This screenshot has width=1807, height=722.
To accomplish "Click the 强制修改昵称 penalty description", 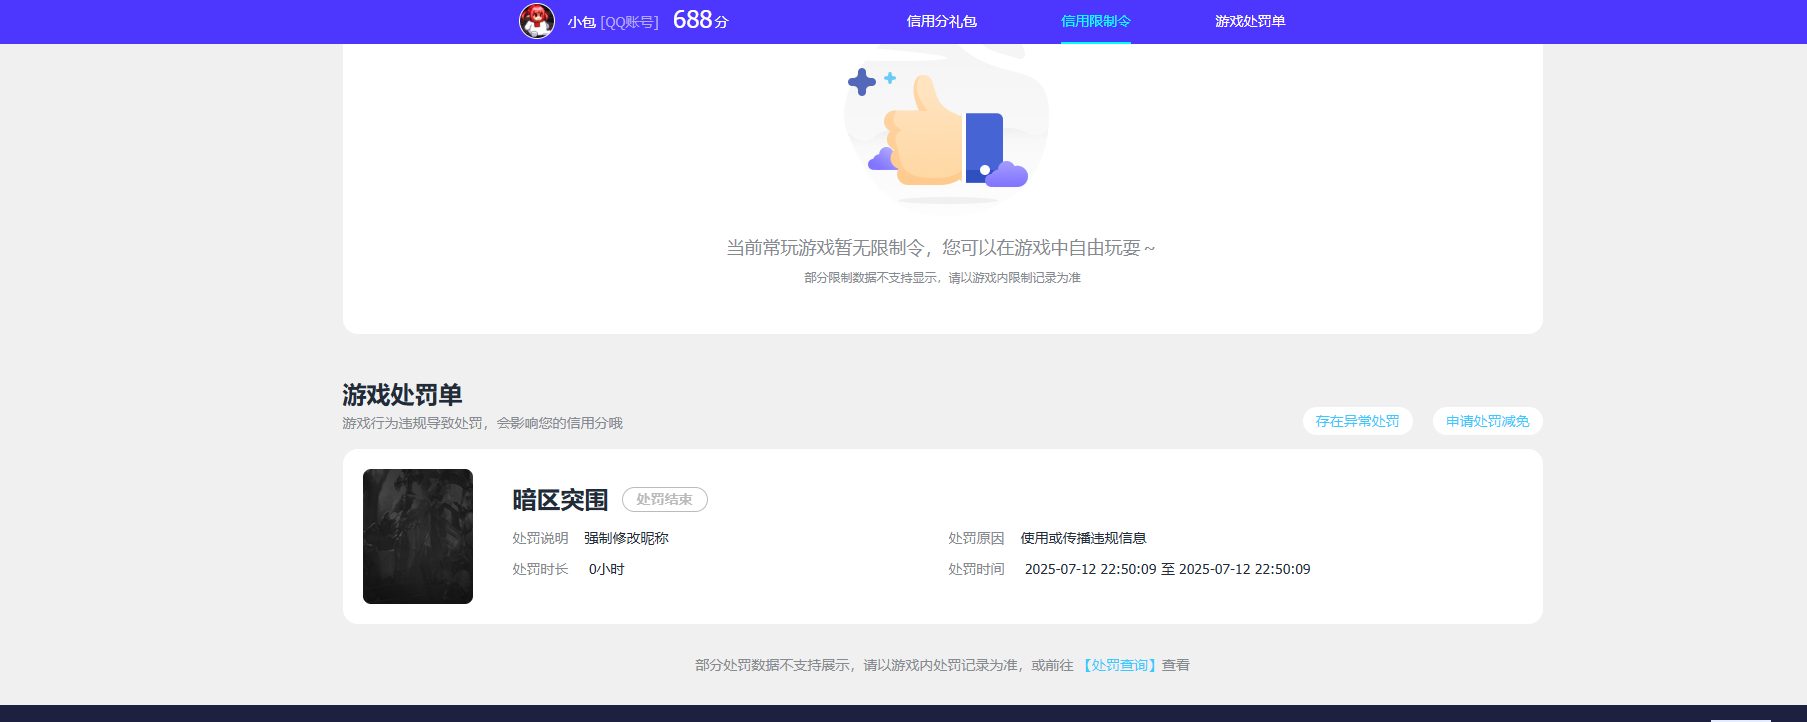I will (x=626, y=538).
